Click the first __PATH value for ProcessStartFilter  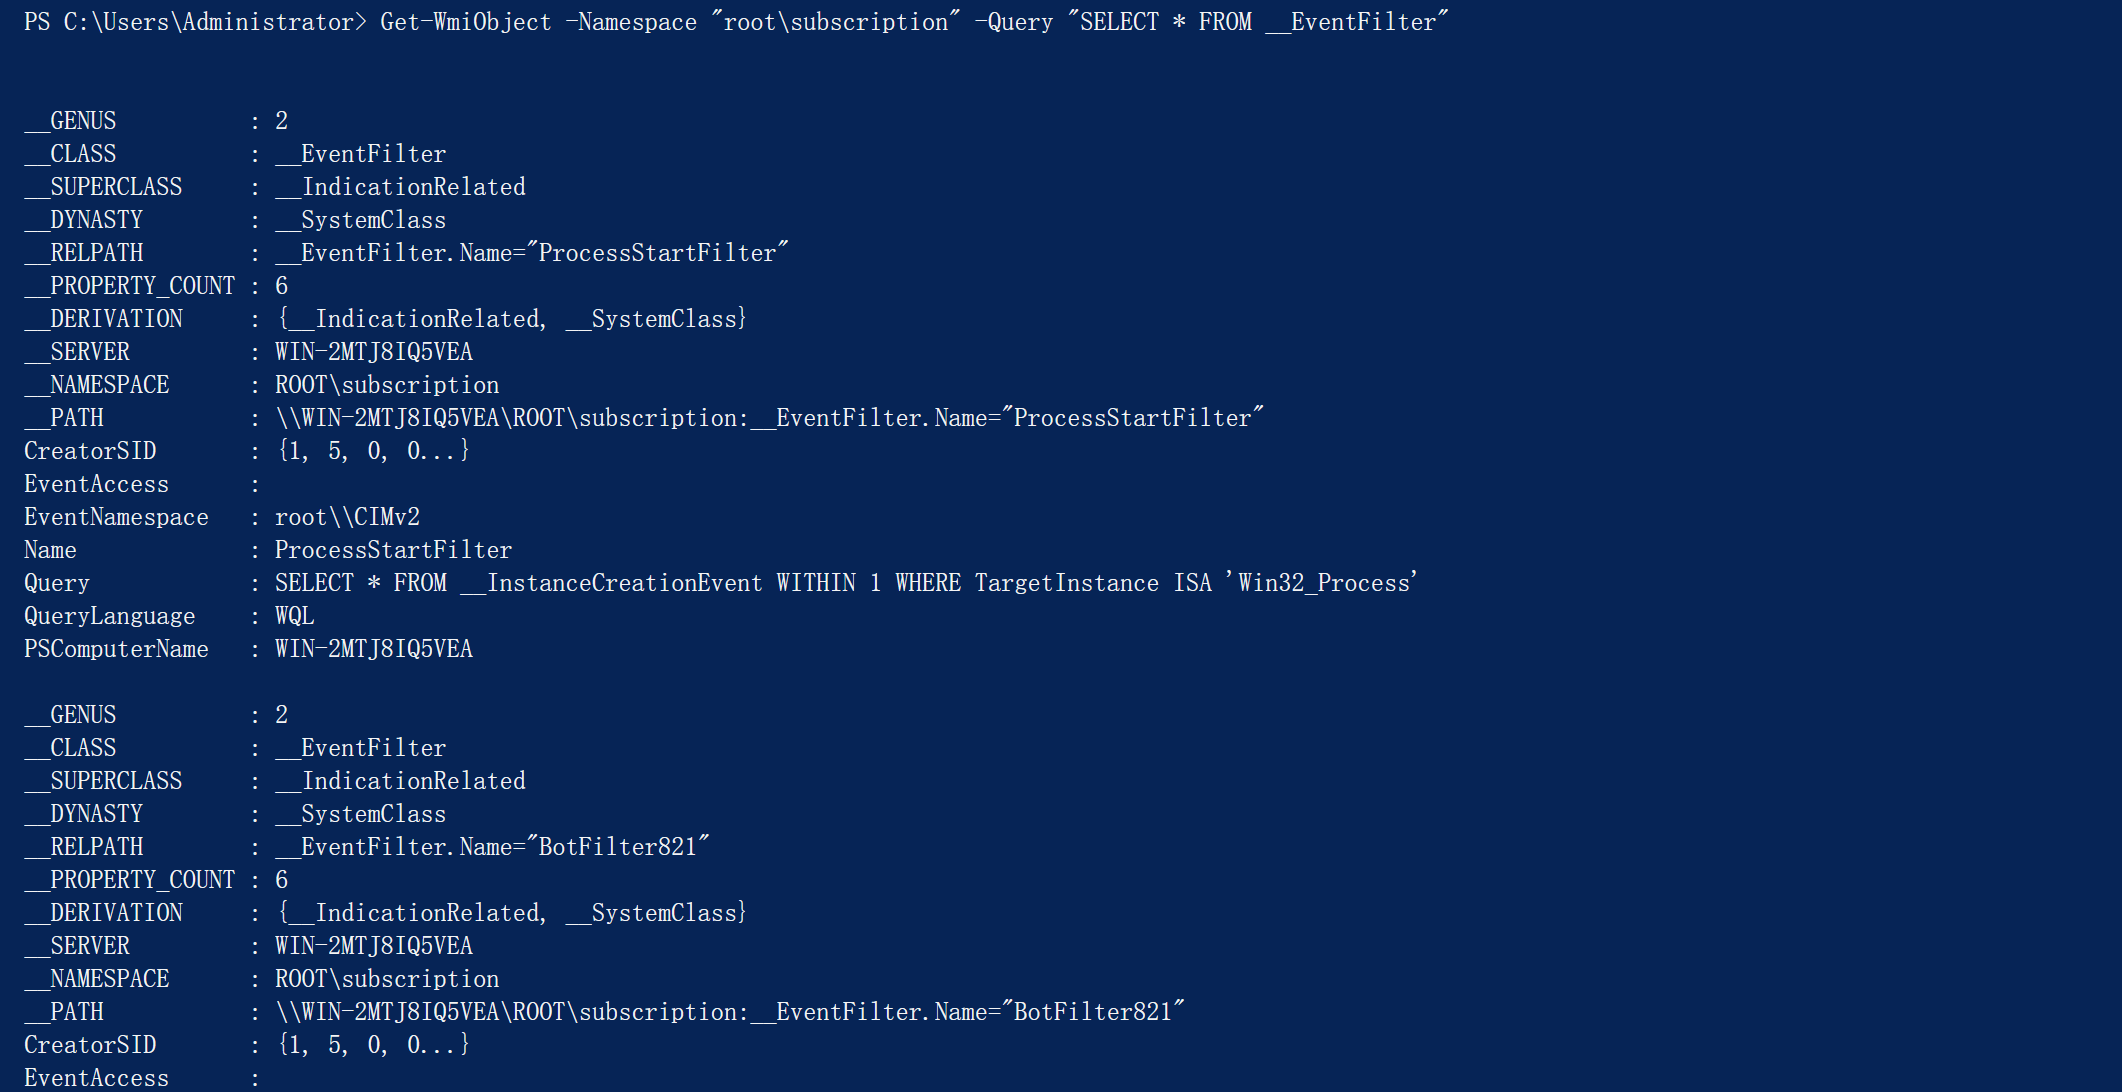point(768,418)
